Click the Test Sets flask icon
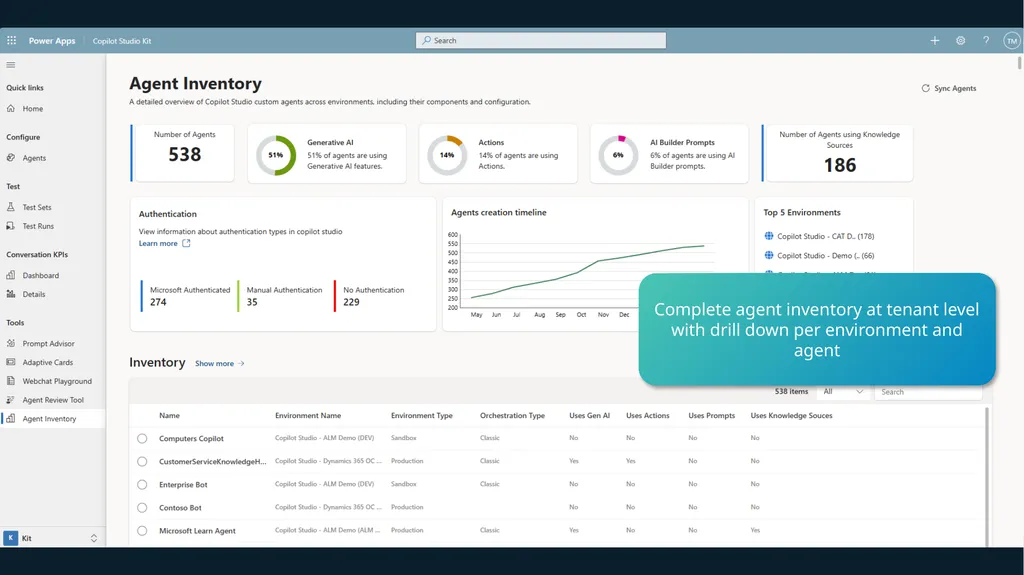 click(x=10, y=207)
